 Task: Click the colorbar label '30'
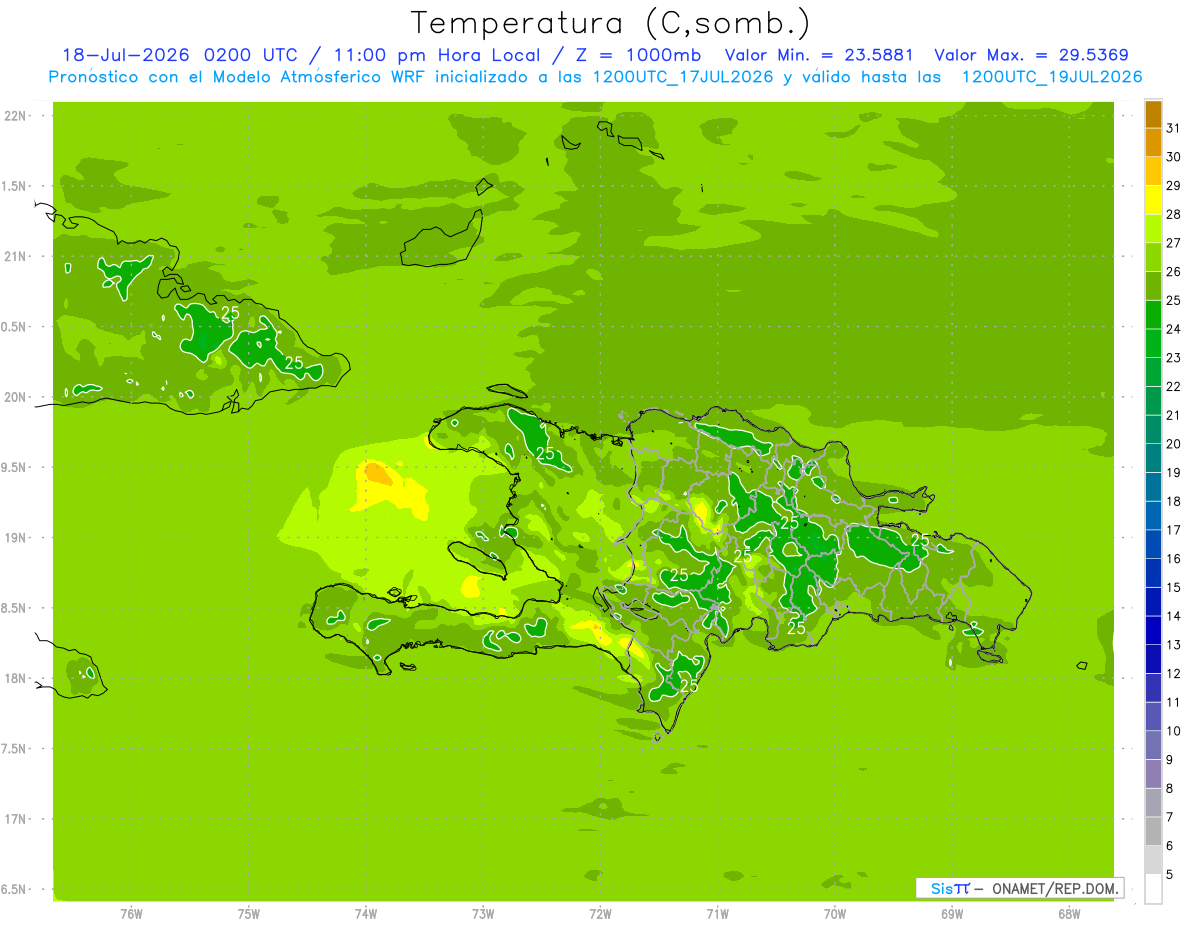1174,156
